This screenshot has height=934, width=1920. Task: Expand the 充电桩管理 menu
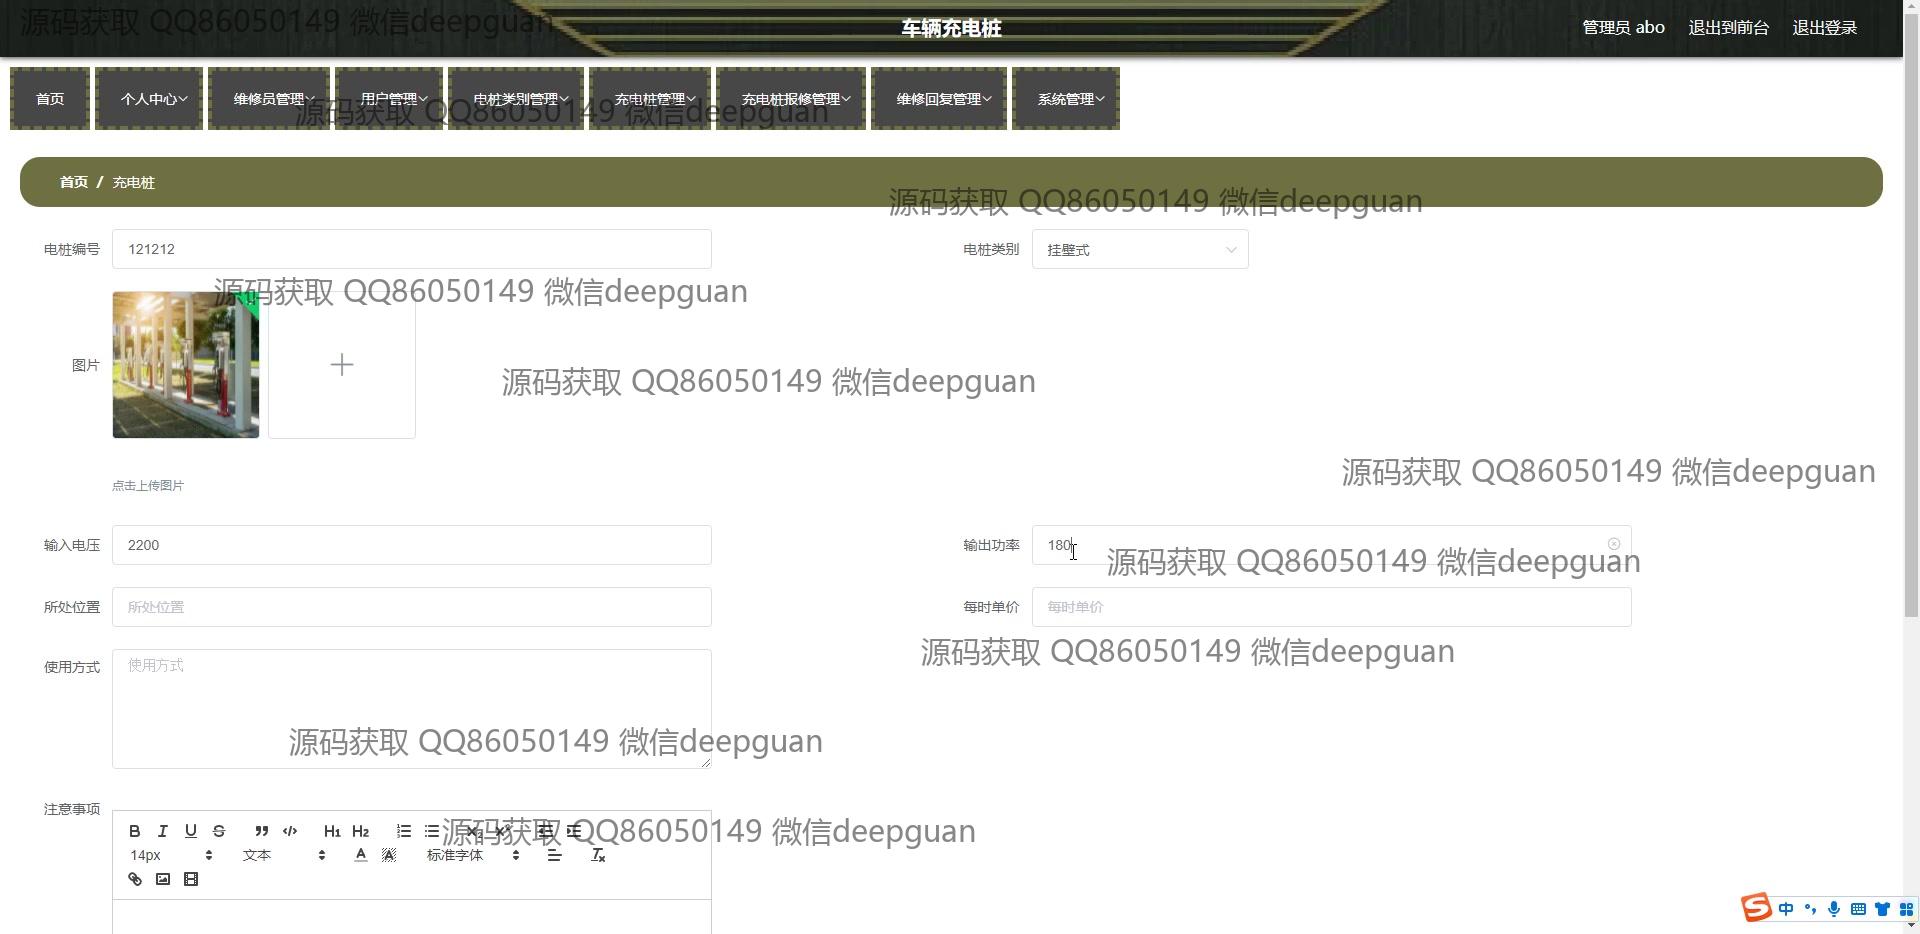pos(649,98)
